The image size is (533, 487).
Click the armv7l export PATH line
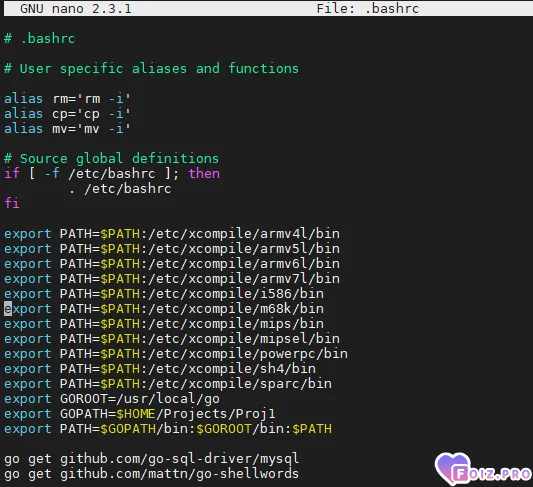pyautogui.click(x=172, y=279)
